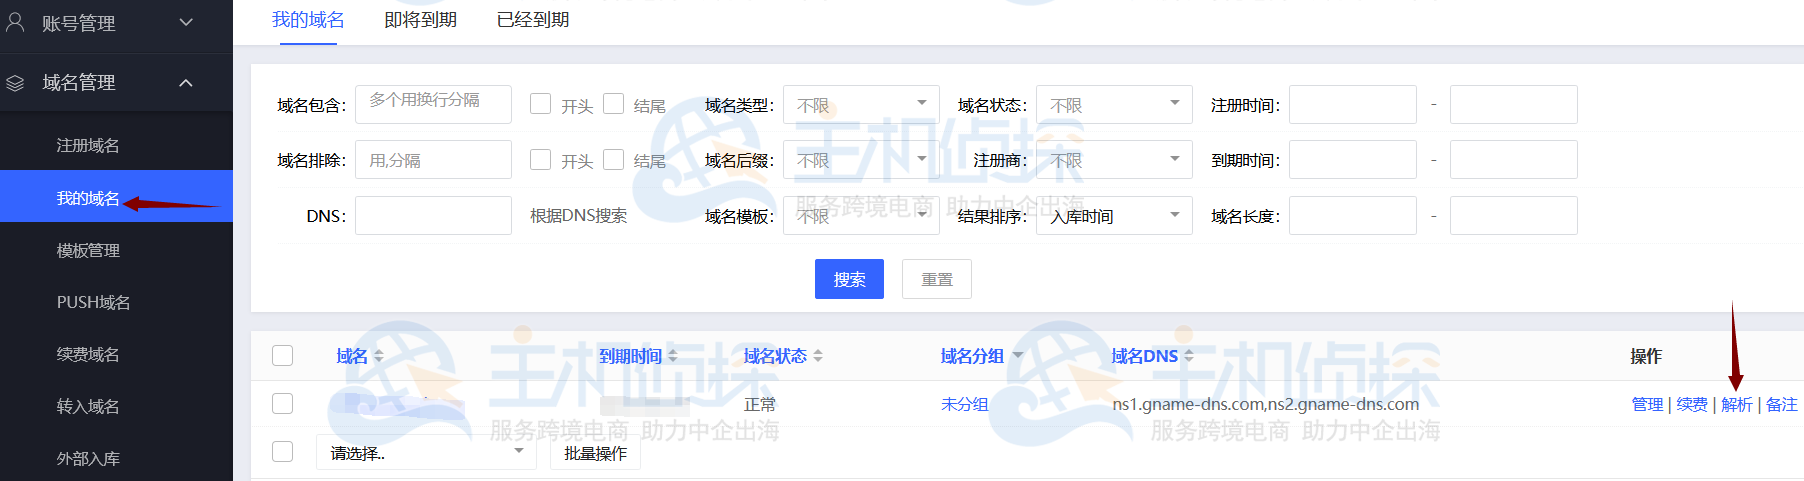This screenshot has width=1804, height=481.
Task: Click the 管理 link in domain row
Action: (1647, 404)
